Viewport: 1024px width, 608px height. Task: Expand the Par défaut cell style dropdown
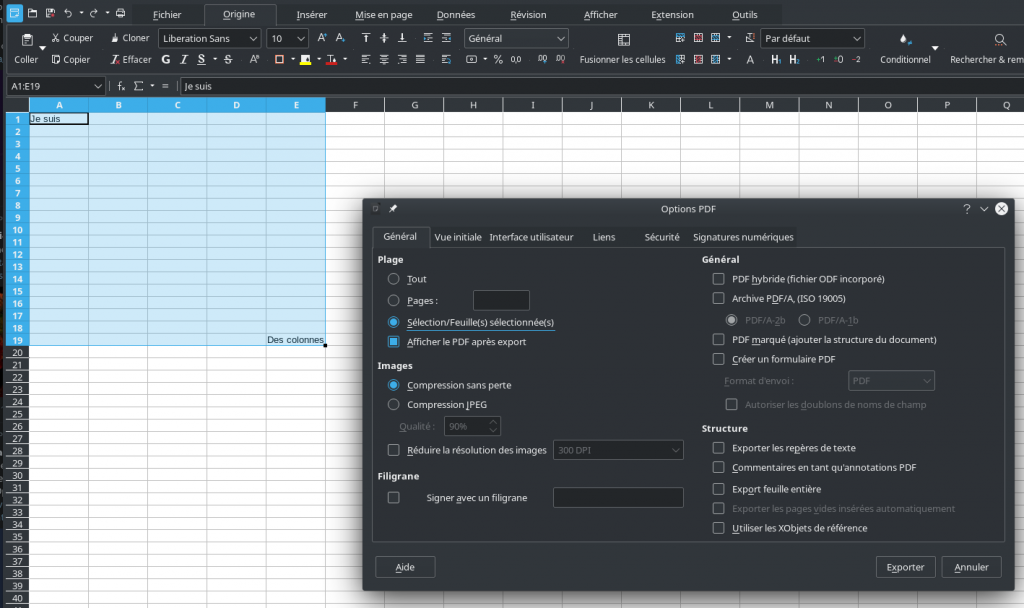[x=856, y=38]
